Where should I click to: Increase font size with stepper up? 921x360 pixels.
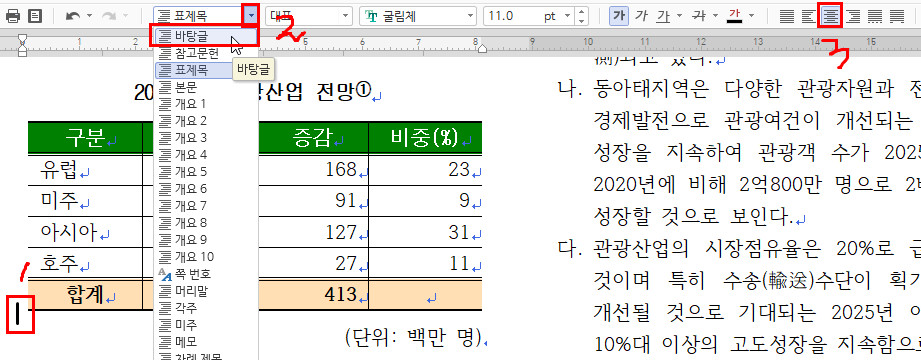(581, 11)
